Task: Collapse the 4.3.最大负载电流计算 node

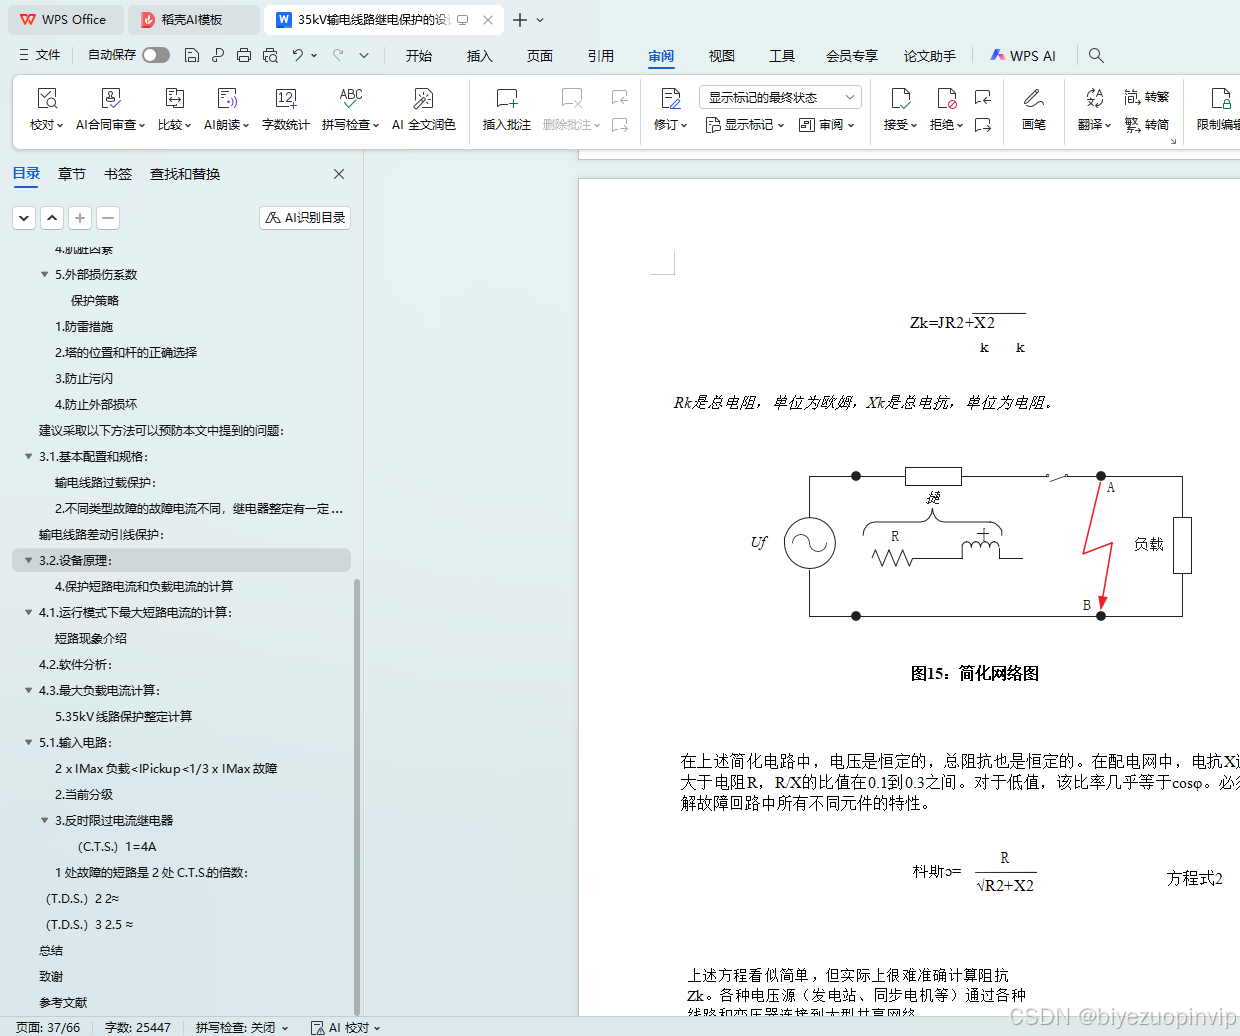Action: pos(28,690)
